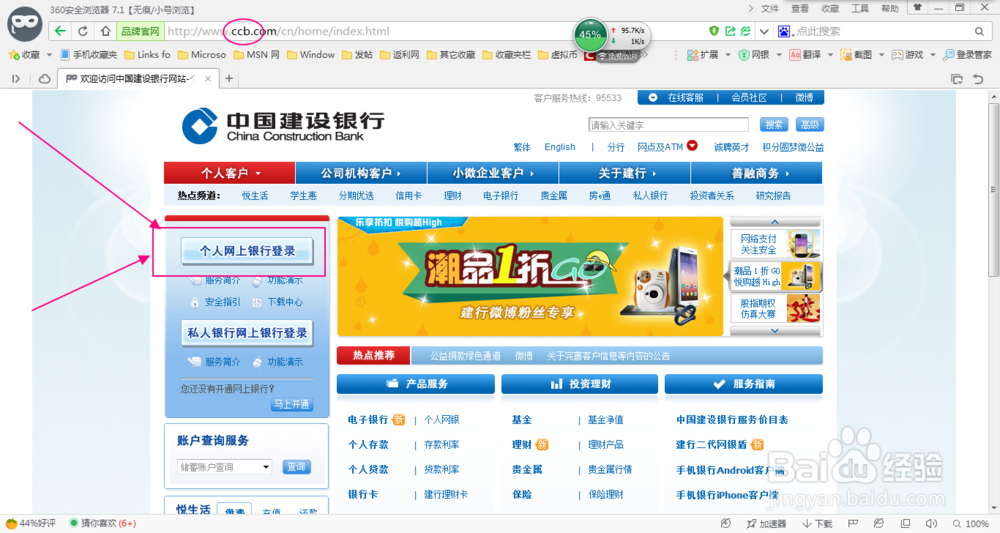Open 猜你喜欢 recommendations in status bar
1000x533 pixels.
point(102,523)
